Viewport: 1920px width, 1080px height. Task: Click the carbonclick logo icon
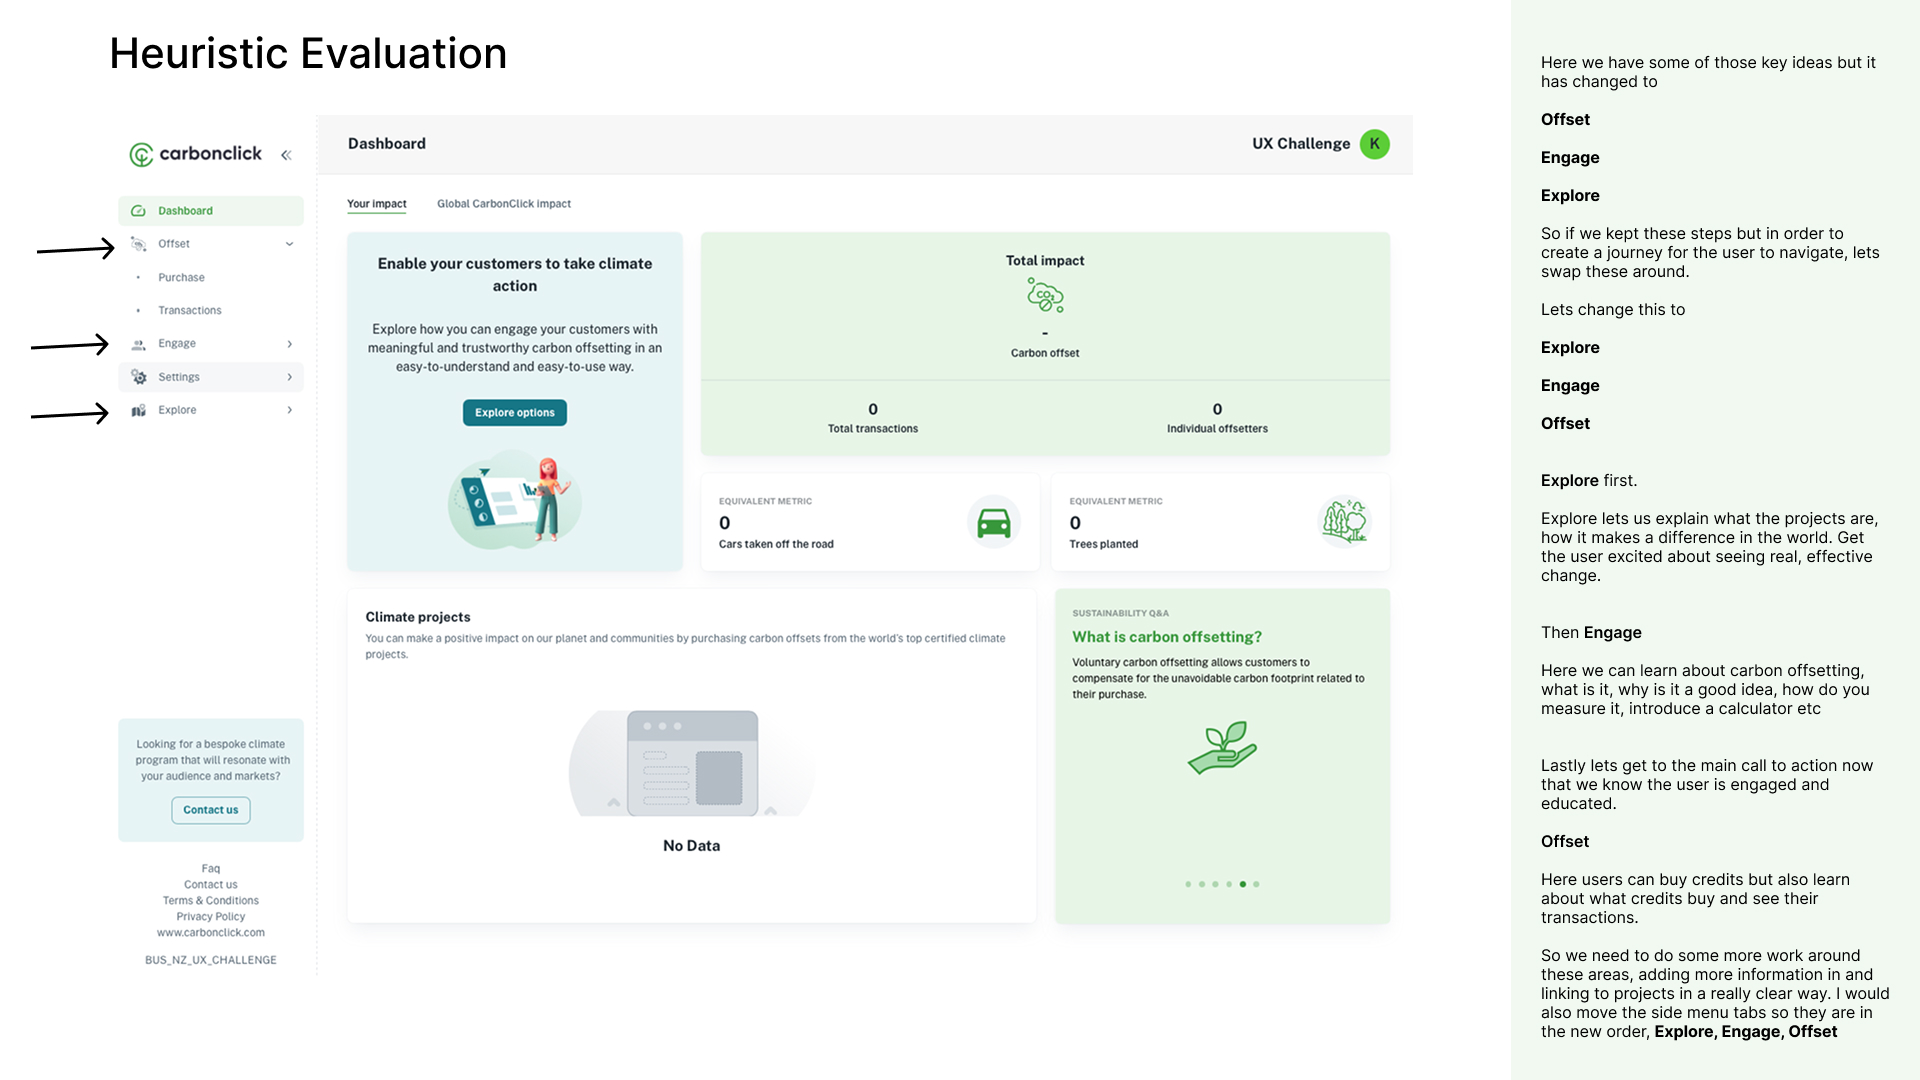point(141,154)
